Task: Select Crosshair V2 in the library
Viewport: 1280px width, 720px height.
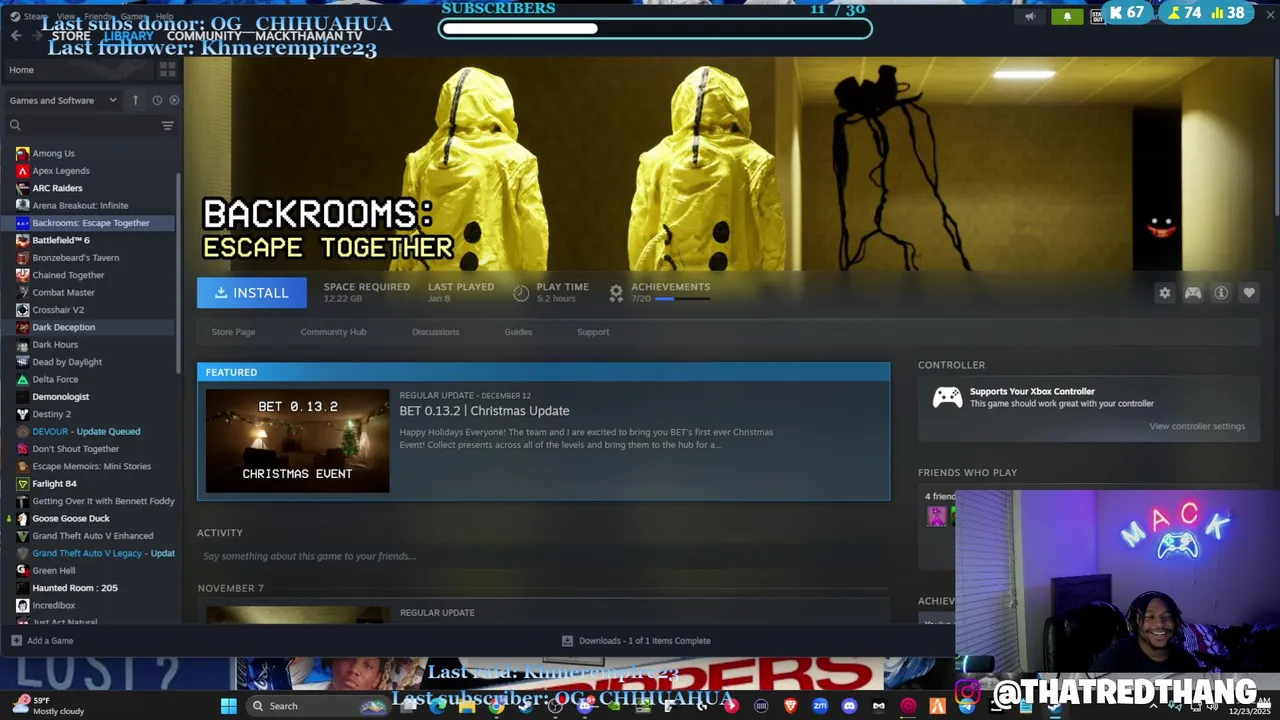Action: point(58,310)
